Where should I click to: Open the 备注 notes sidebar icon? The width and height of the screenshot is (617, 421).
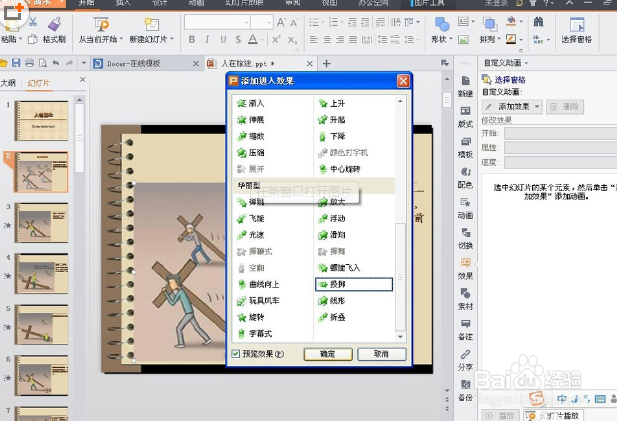pos(466,323)
